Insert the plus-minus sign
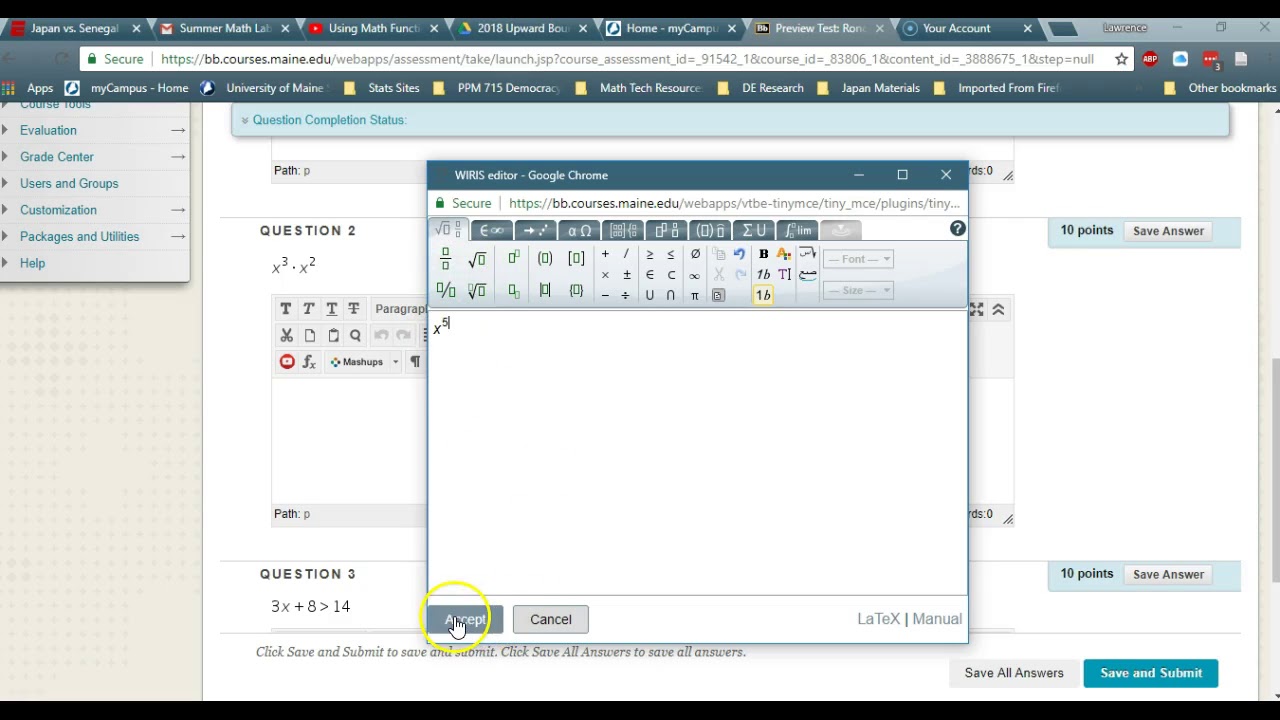 pyautogui.click(x=627, y=275)
